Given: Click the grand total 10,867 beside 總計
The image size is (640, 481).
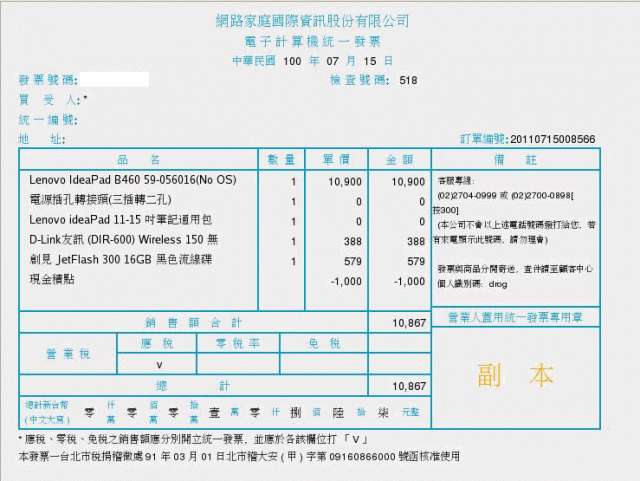Looking at the screenshot, I should [x=409, y=386].
